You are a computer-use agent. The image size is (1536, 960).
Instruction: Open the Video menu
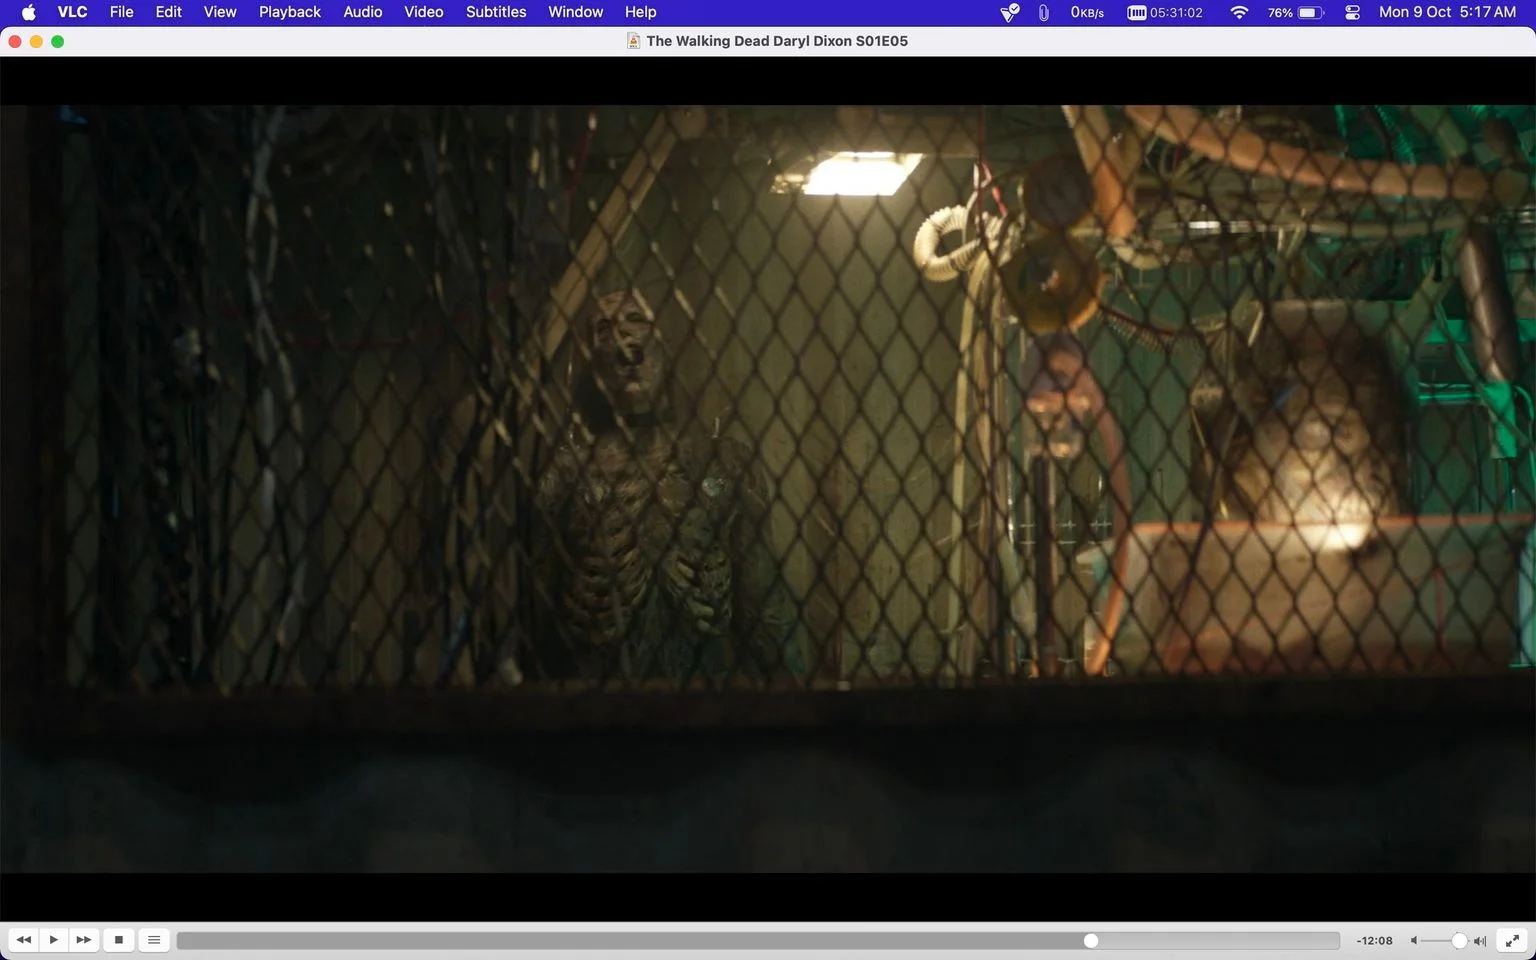click(x=424, y=12)
